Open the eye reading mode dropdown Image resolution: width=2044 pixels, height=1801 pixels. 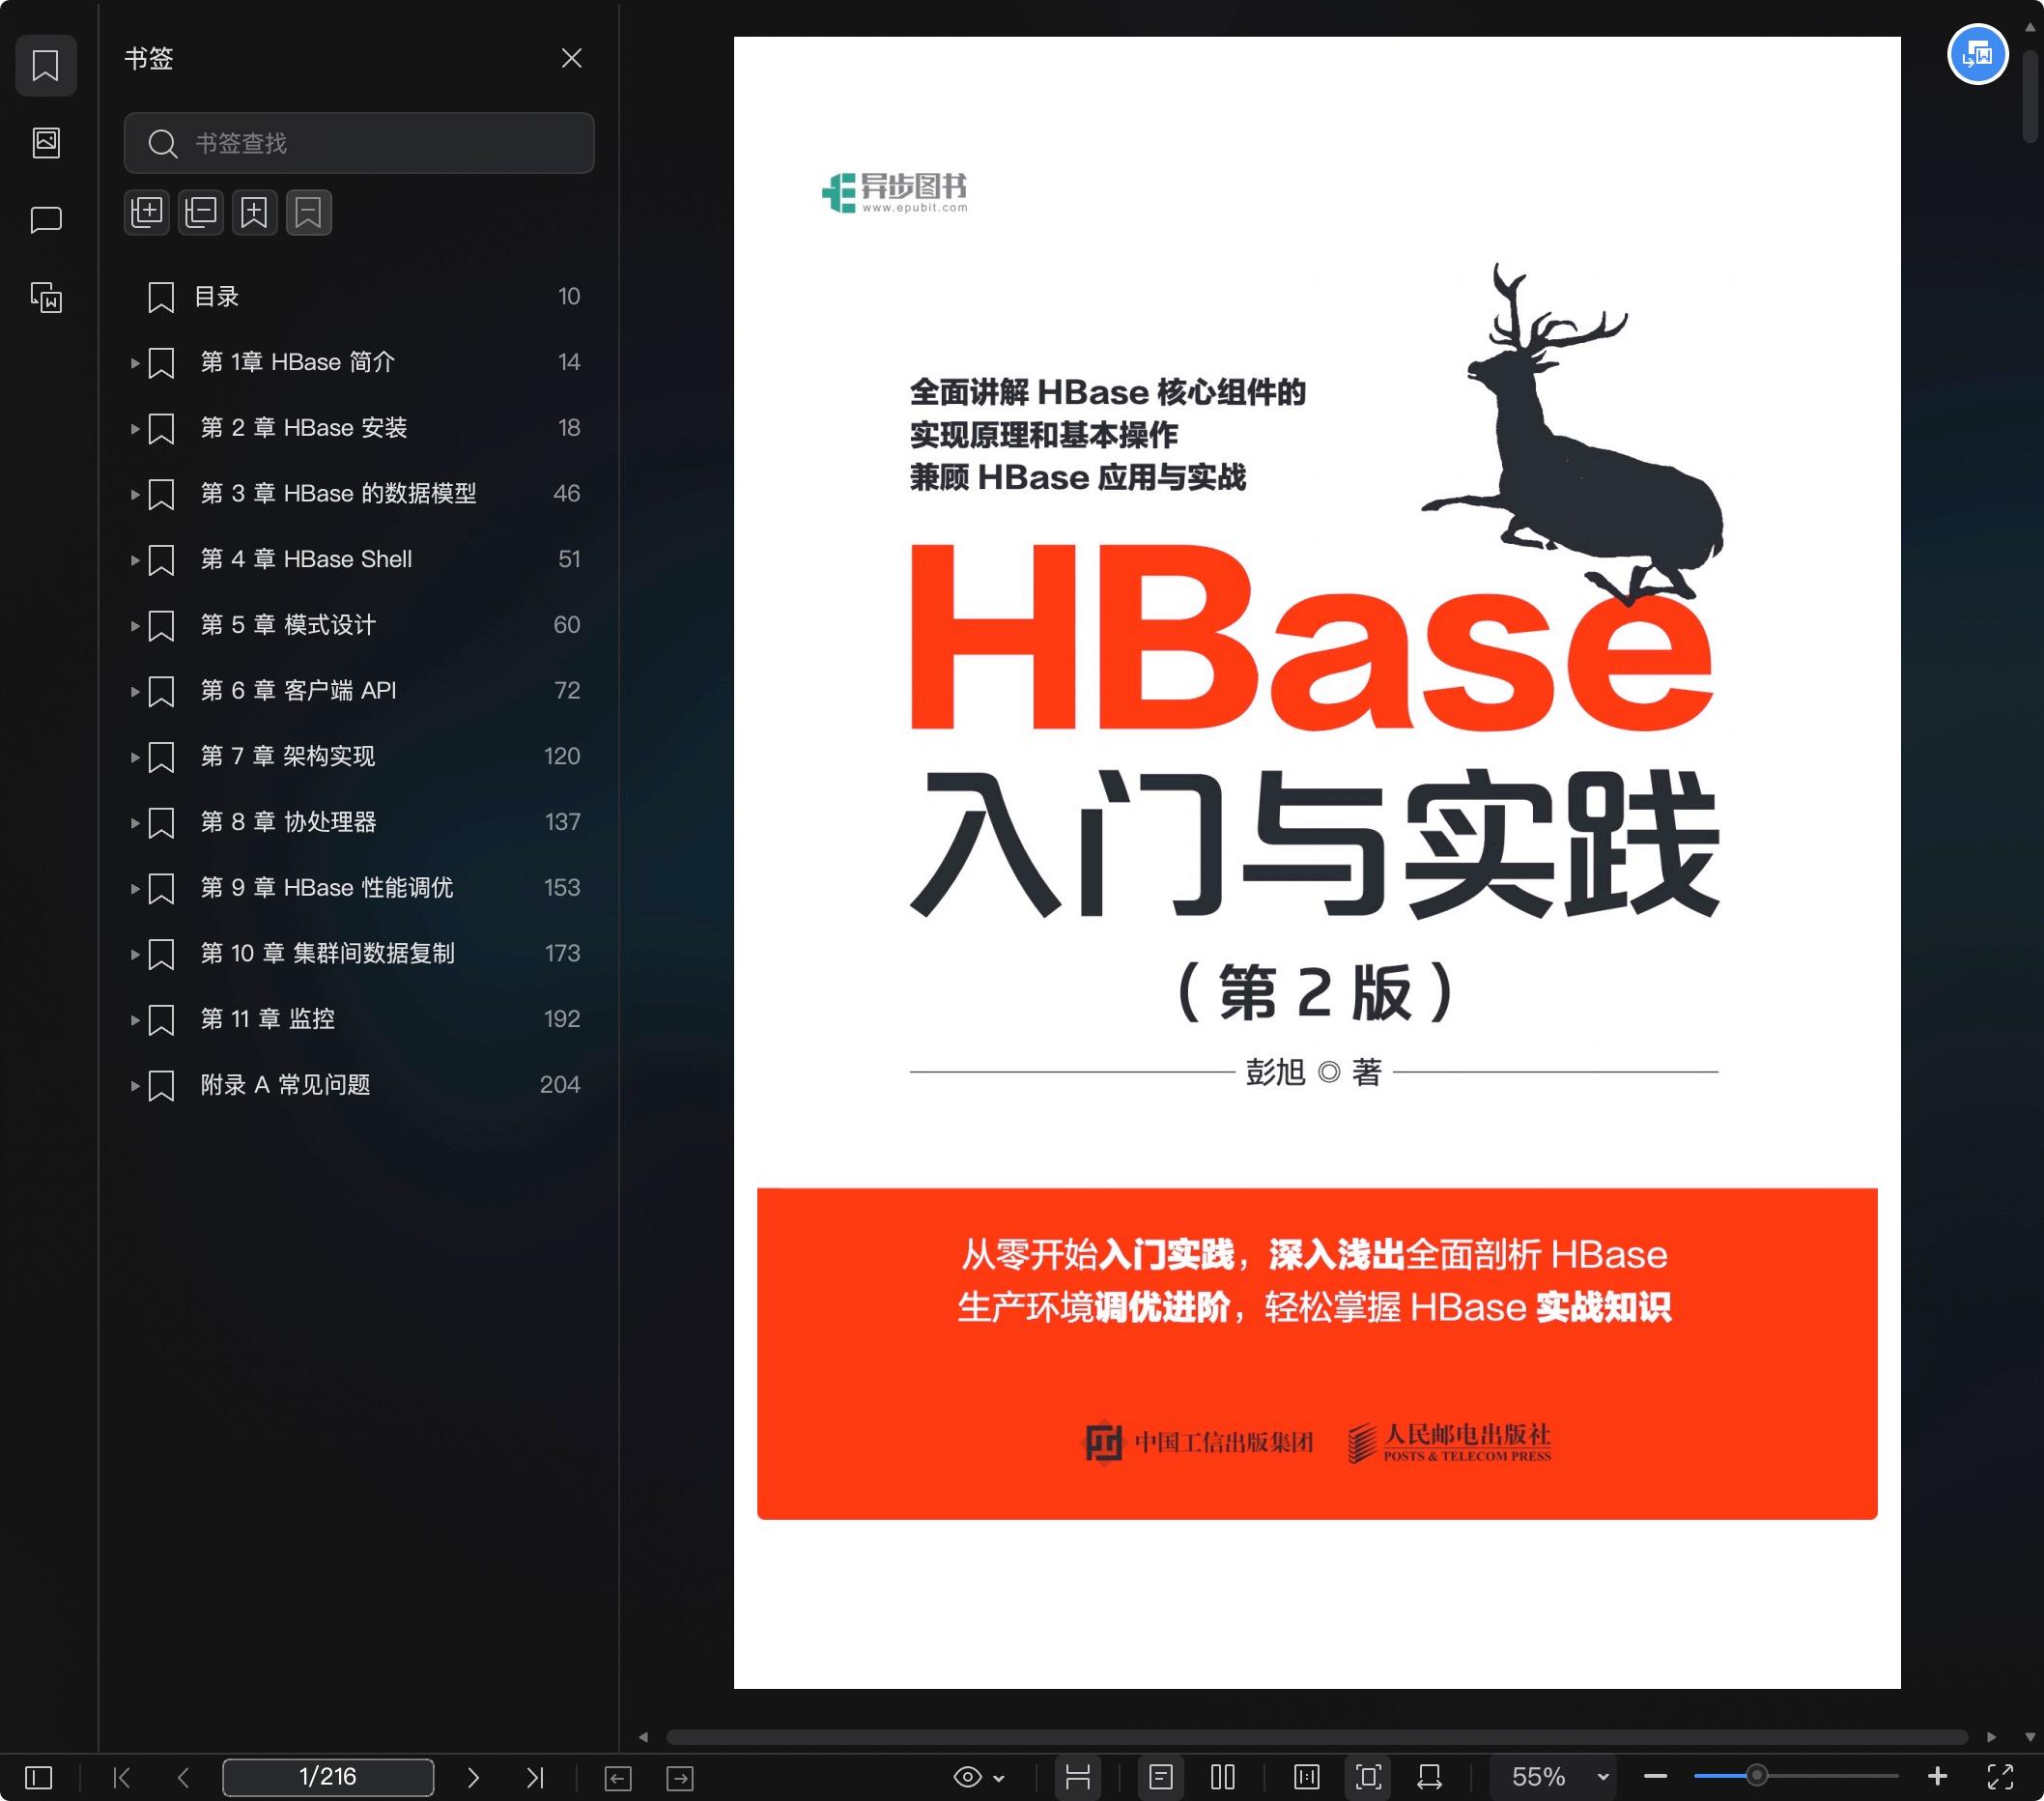click(x=978, y=1777)
